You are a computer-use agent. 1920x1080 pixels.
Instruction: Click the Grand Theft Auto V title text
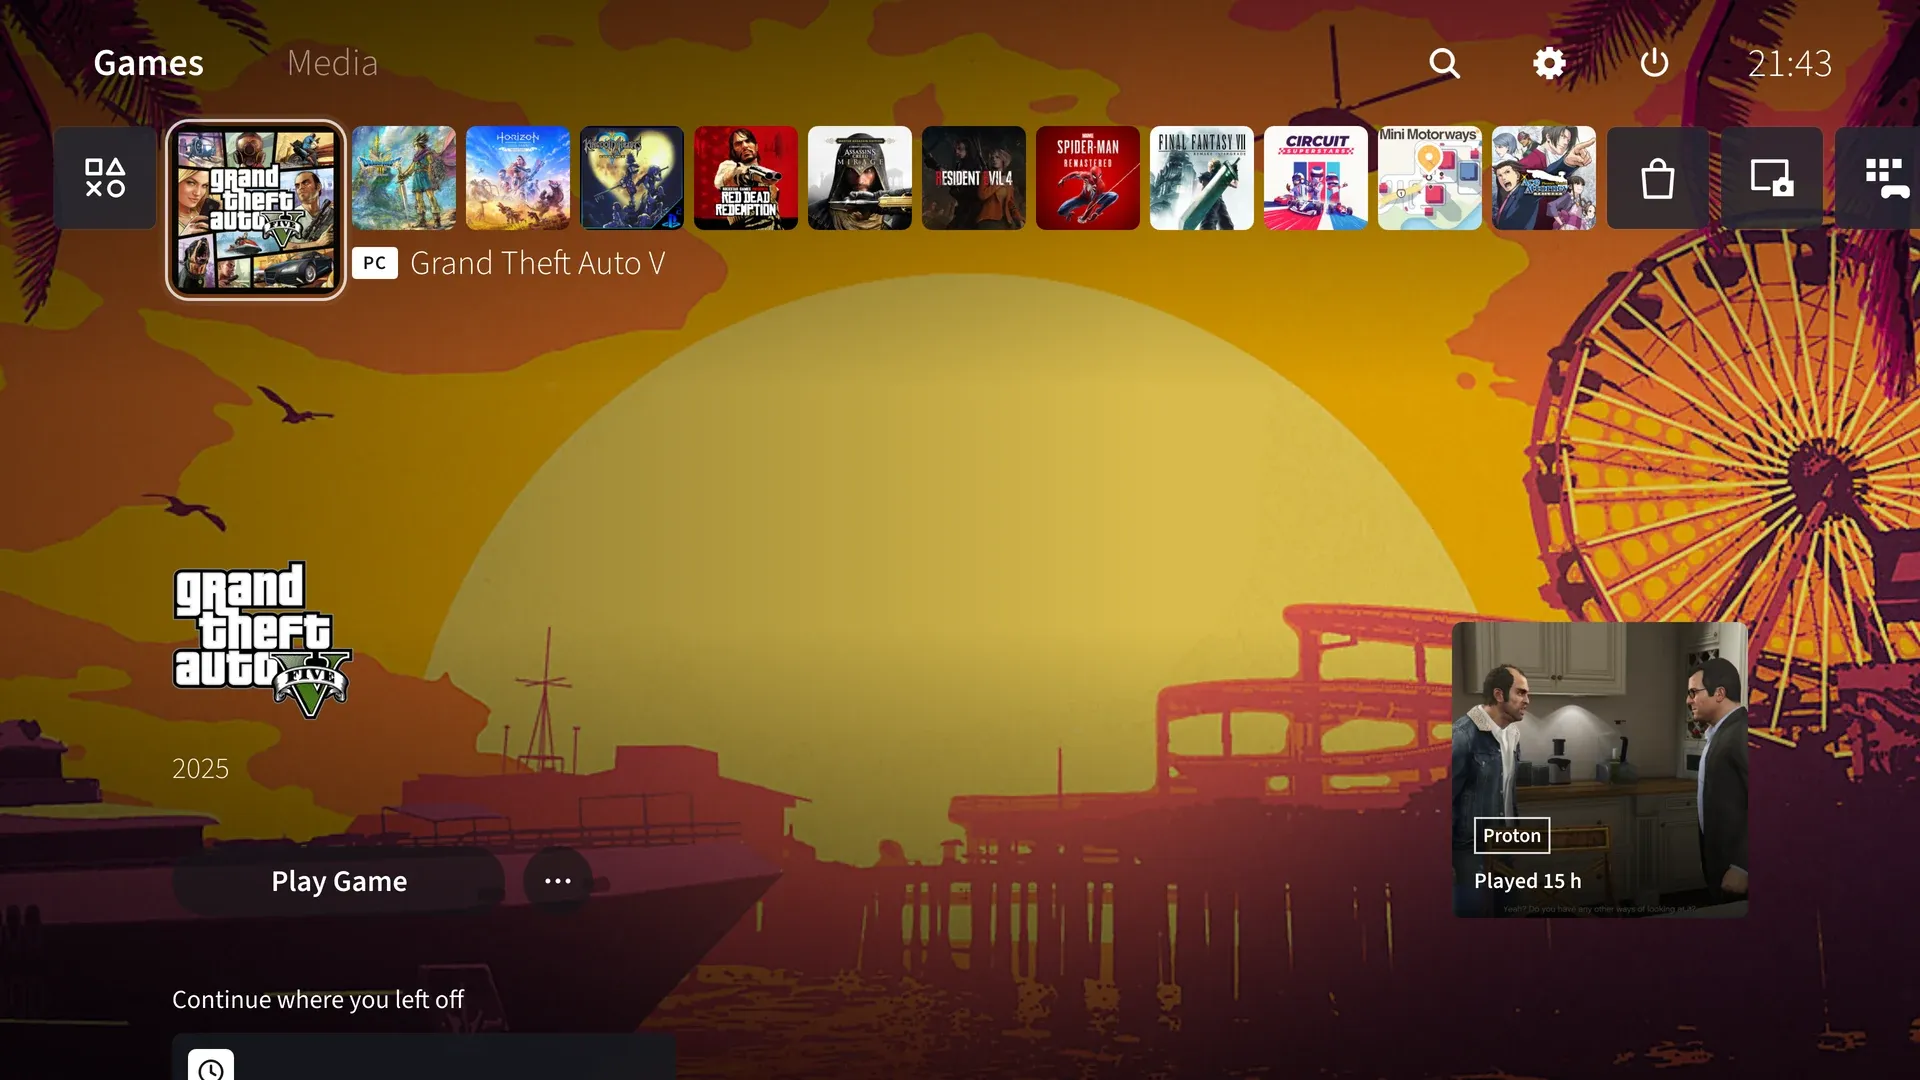pyautogui.click(x=538, y=263)
